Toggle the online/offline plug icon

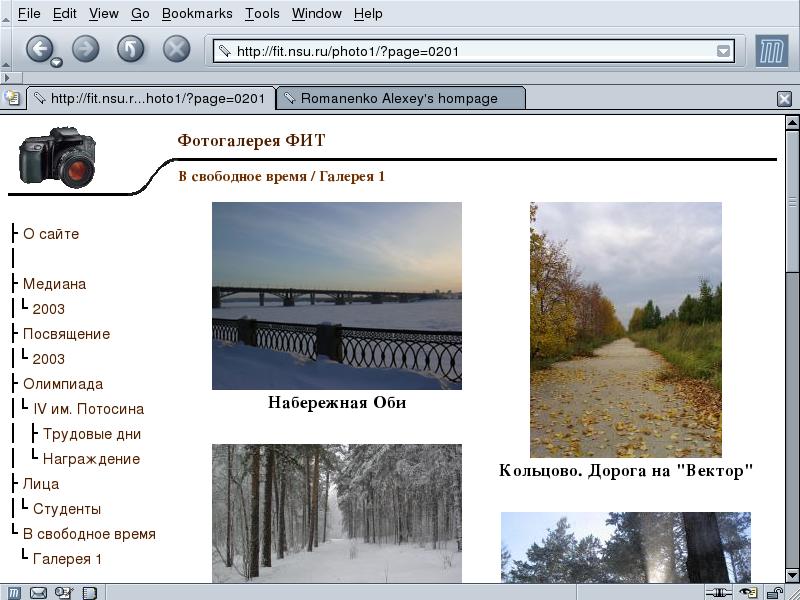point(718,593)
